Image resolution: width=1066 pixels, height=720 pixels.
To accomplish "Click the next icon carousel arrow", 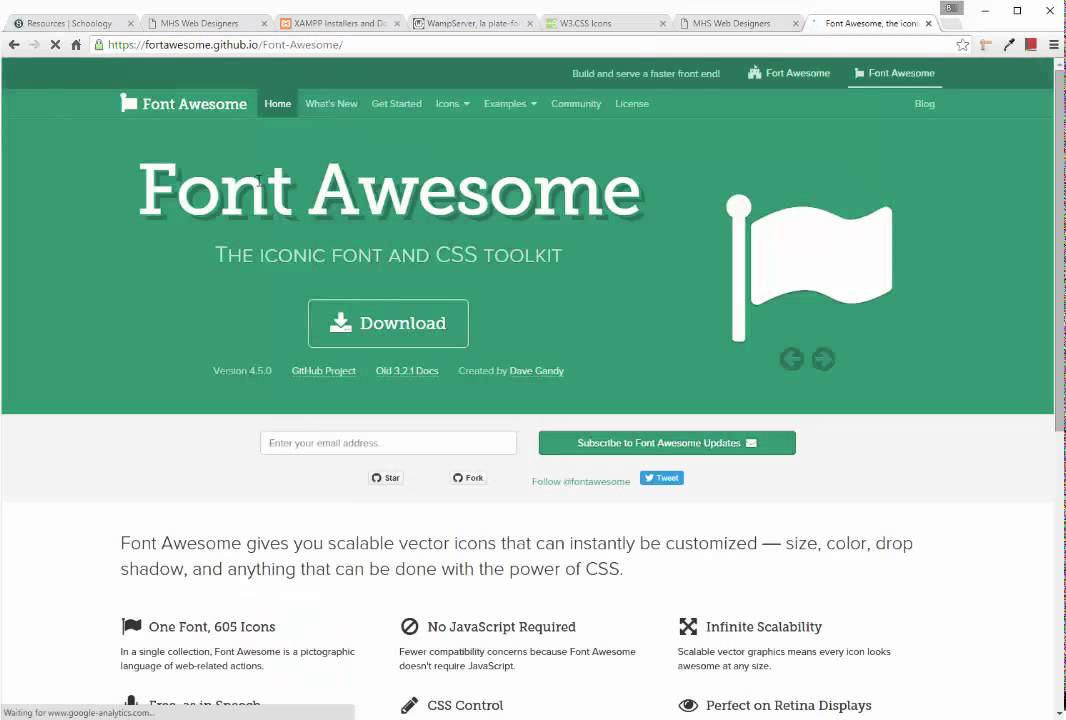I will click(823, 359).
